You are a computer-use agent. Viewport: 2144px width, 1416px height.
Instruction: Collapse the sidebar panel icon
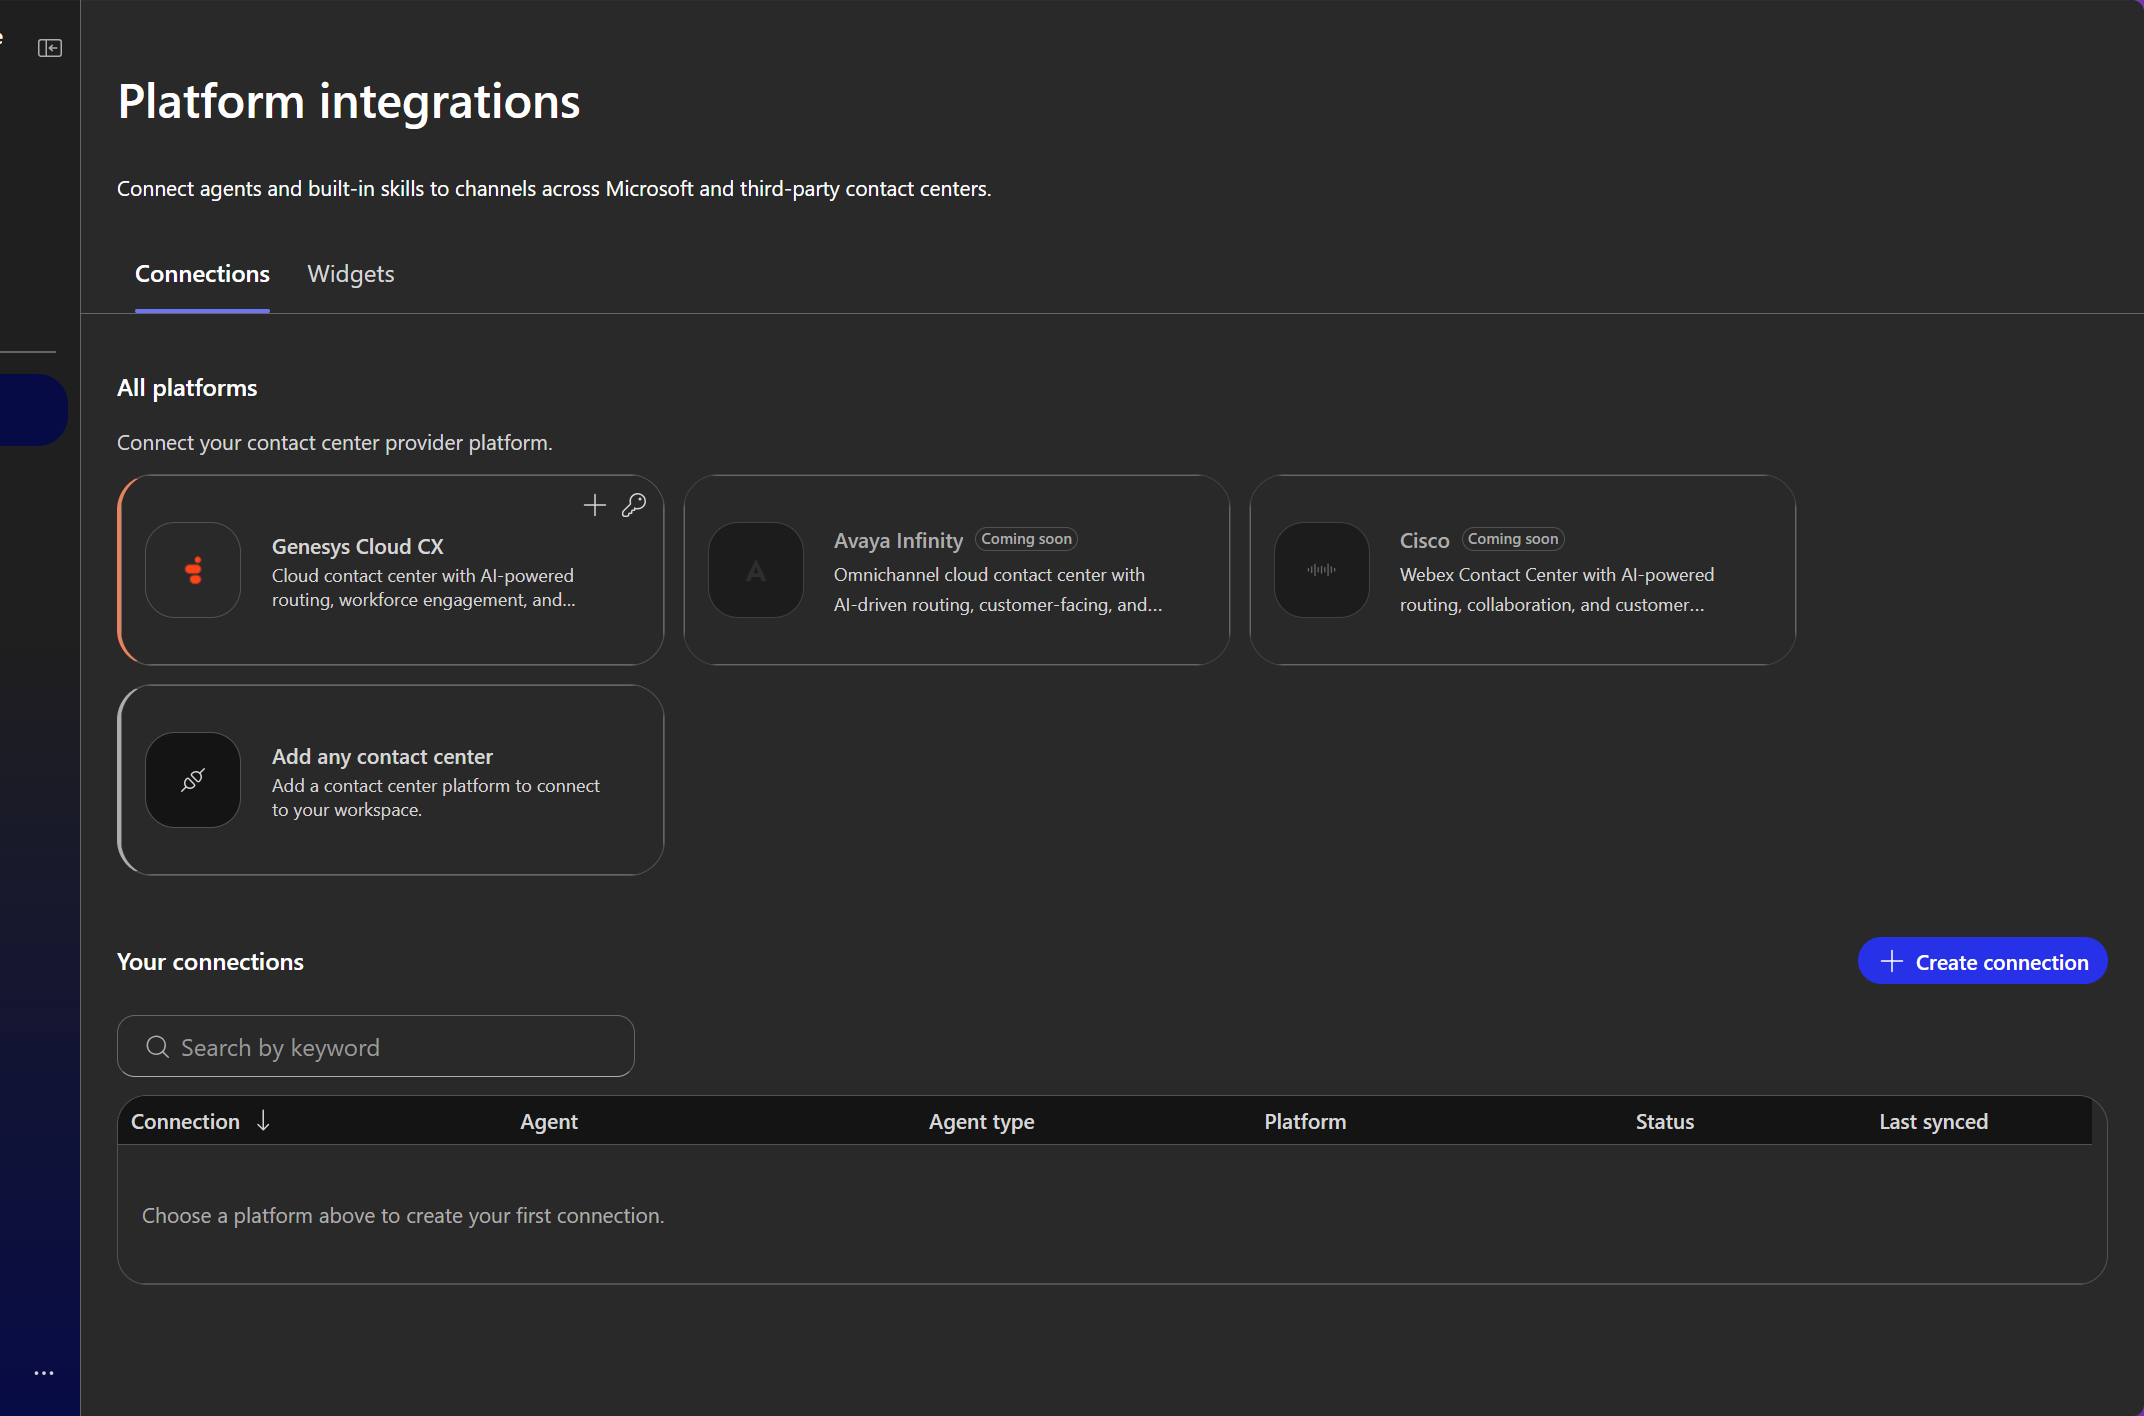coord(50,48)
